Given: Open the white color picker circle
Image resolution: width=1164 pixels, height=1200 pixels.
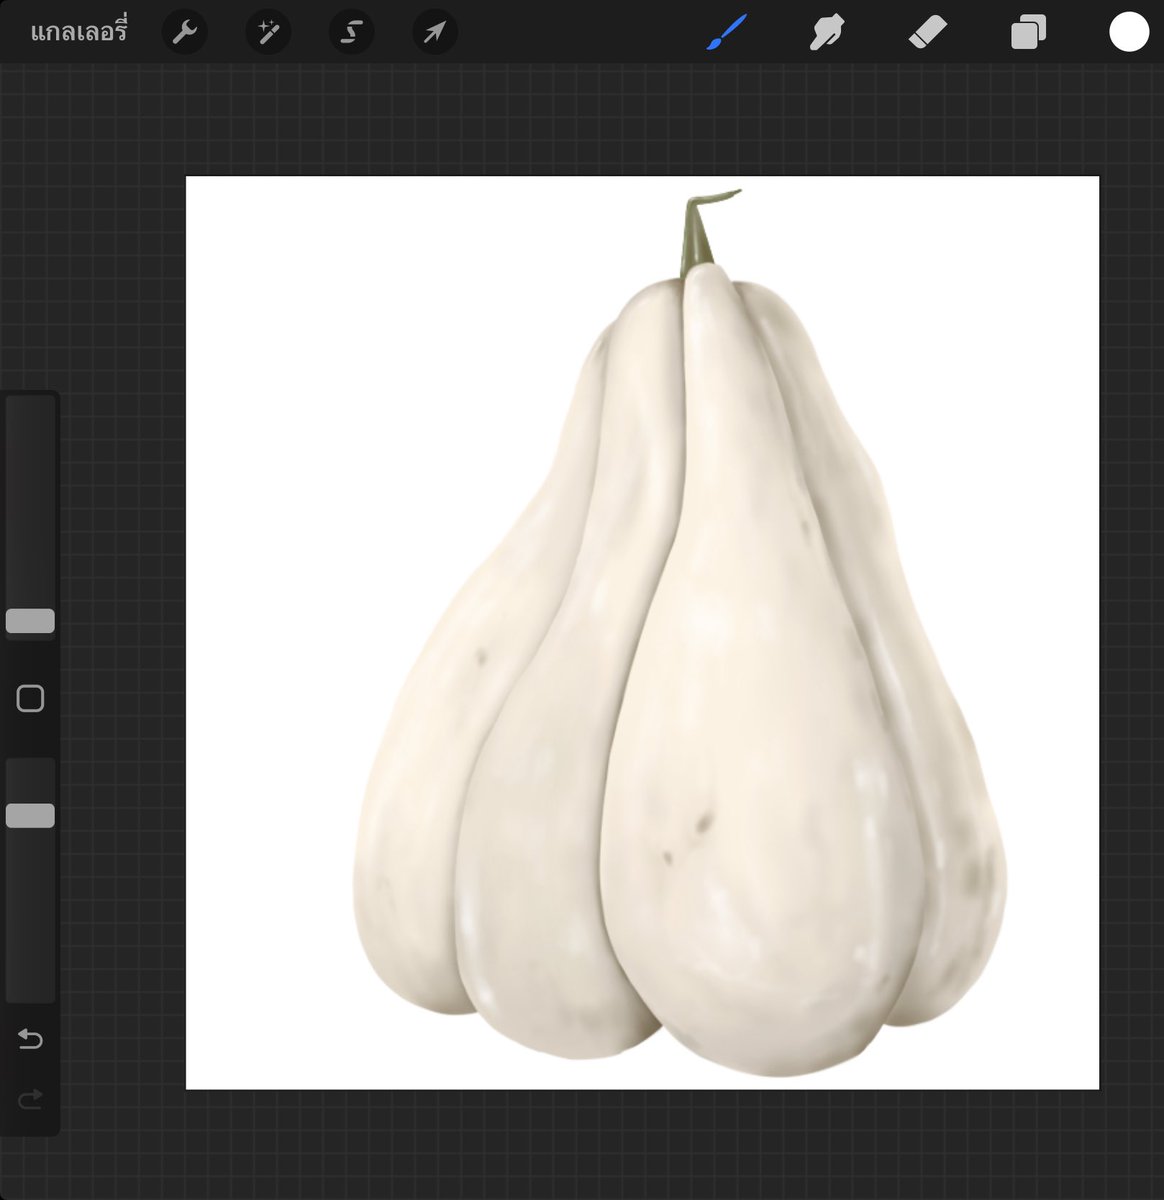Looking at the screenshot, I should (1128, 32).
